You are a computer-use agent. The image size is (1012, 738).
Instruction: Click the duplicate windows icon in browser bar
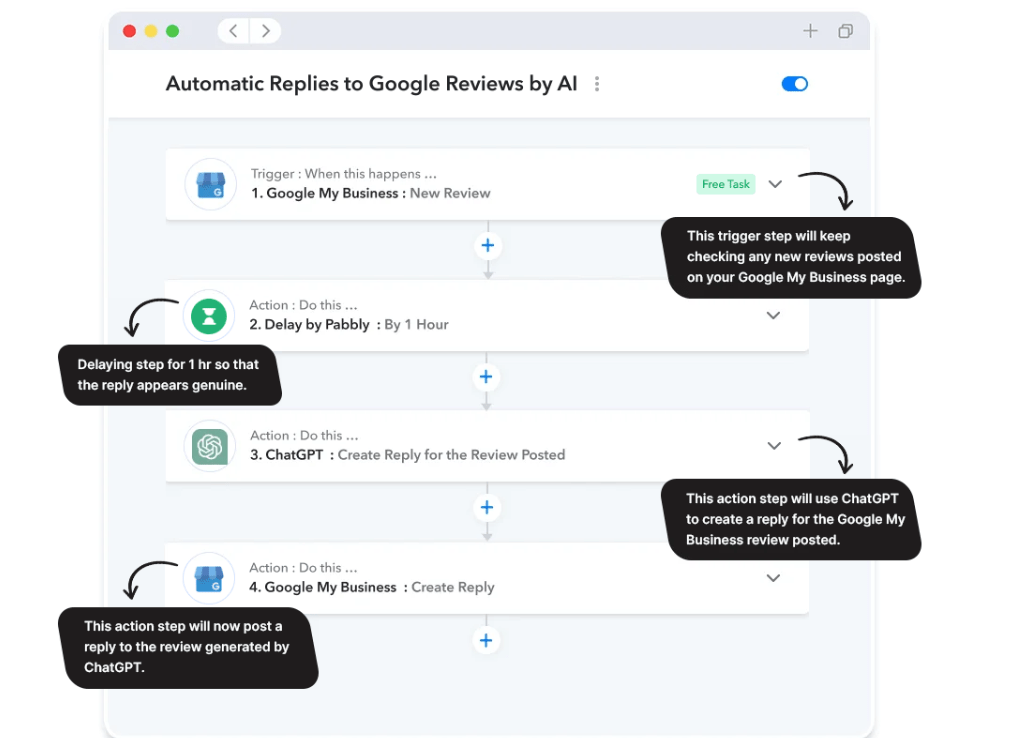[x=845, y=31]
